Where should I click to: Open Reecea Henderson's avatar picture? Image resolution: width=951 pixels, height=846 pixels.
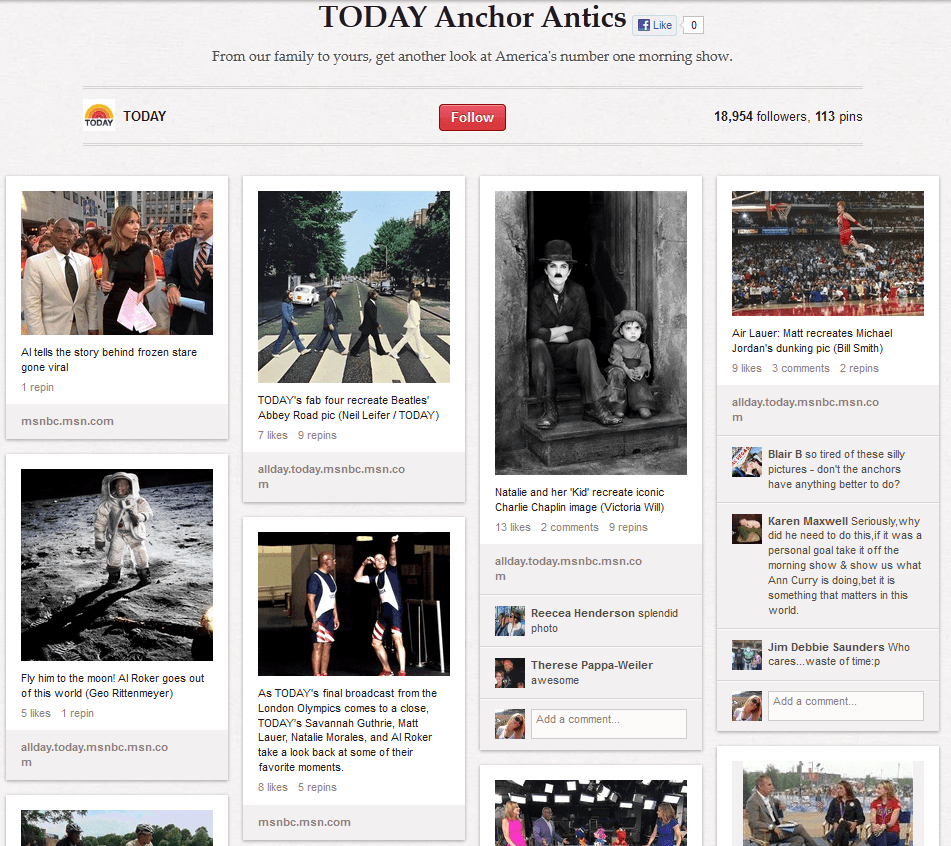[x=510, y=621]
